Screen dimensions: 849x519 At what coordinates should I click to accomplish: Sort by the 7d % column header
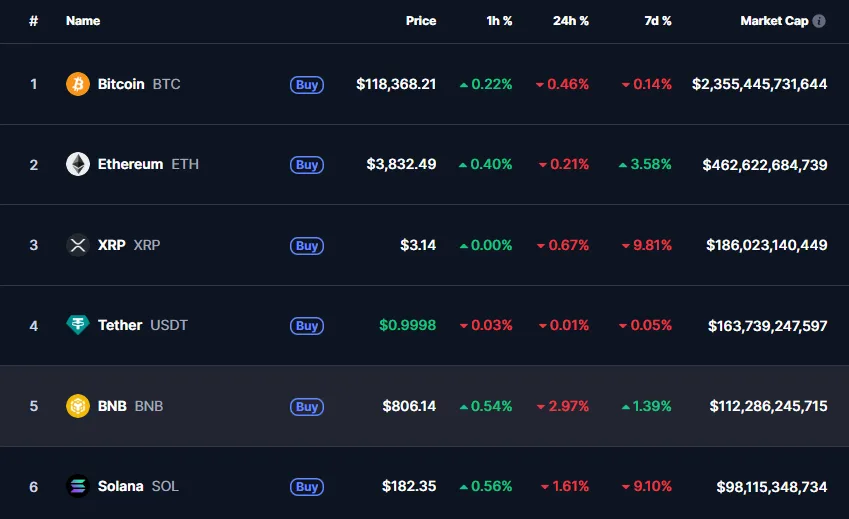coord(657,21)
